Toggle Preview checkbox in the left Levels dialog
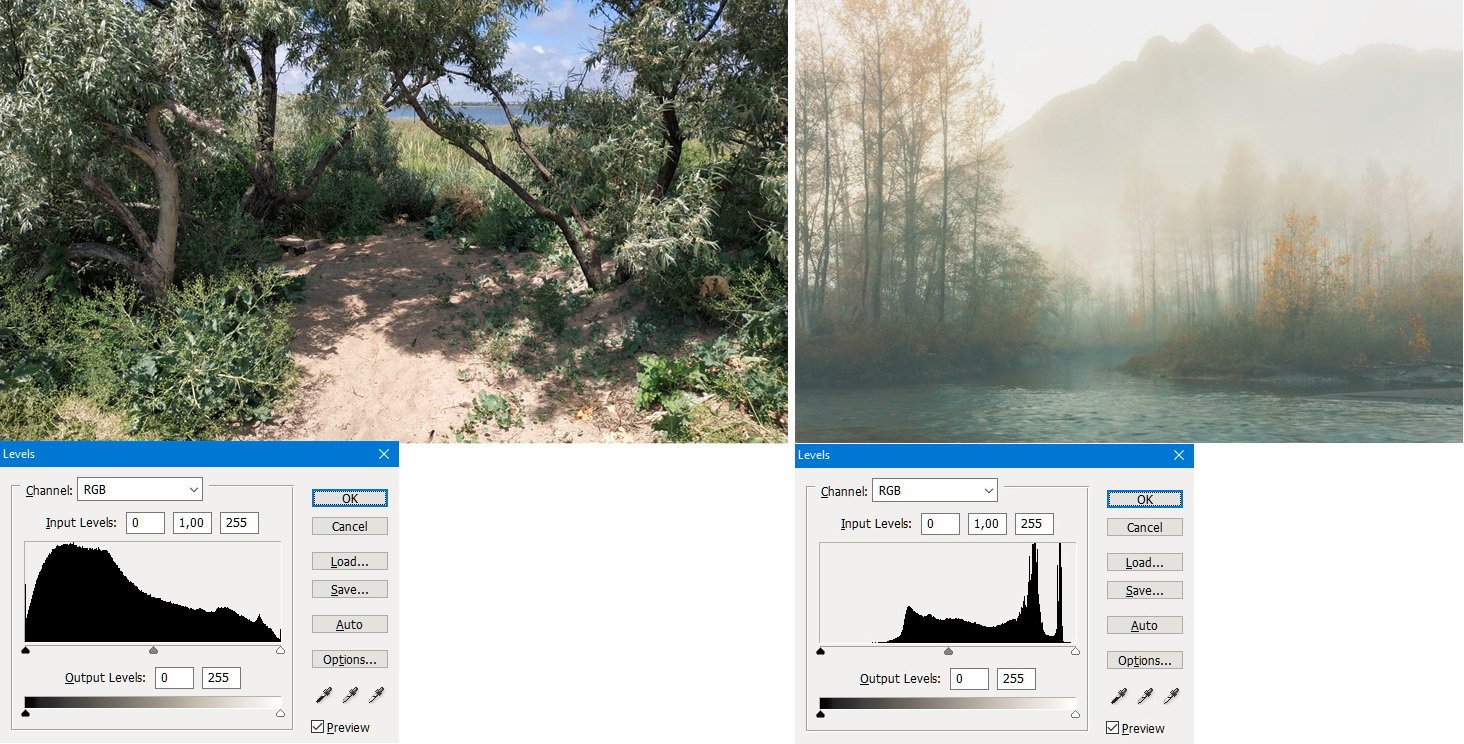The image size is (1464, 744). pyautogui.click(x=317, y=727)
